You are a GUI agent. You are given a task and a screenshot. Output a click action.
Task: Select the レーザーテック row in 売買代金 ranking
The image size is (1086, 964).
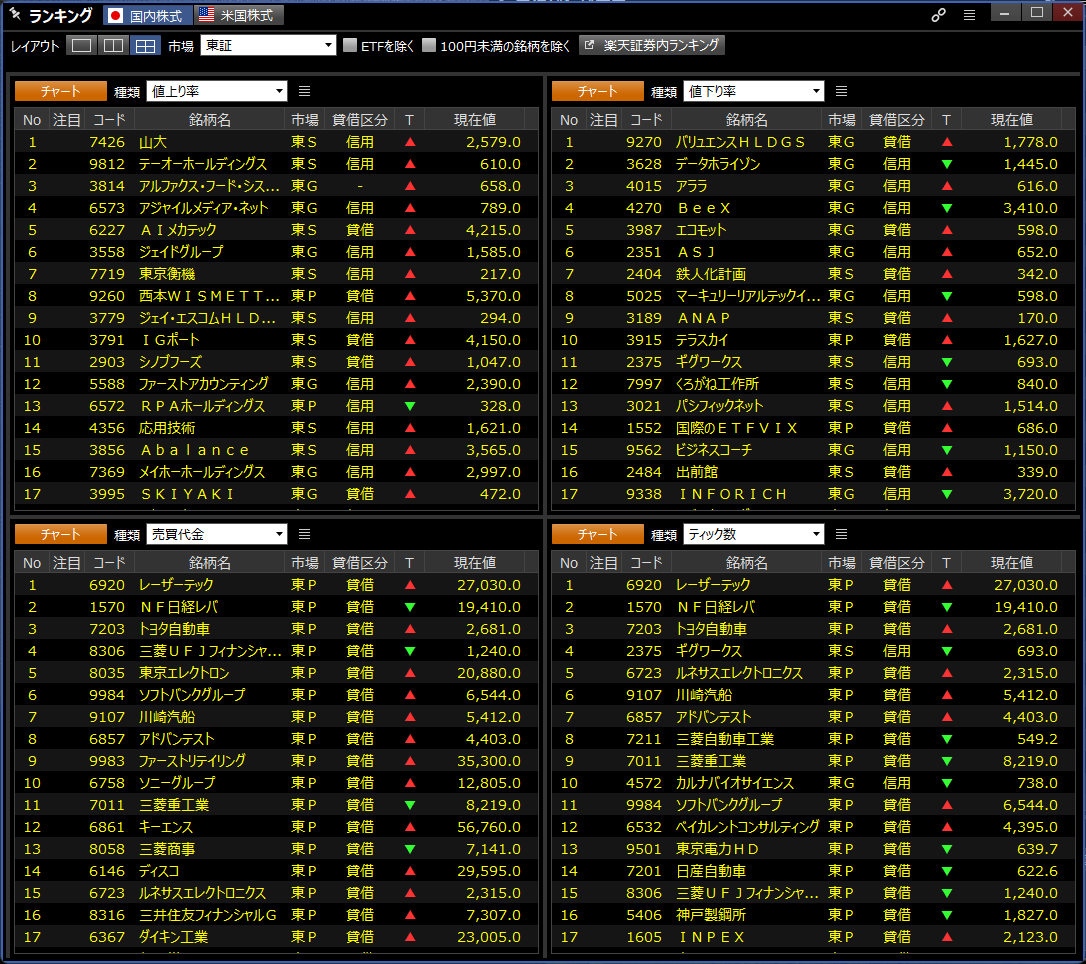(x=176, y=585)
